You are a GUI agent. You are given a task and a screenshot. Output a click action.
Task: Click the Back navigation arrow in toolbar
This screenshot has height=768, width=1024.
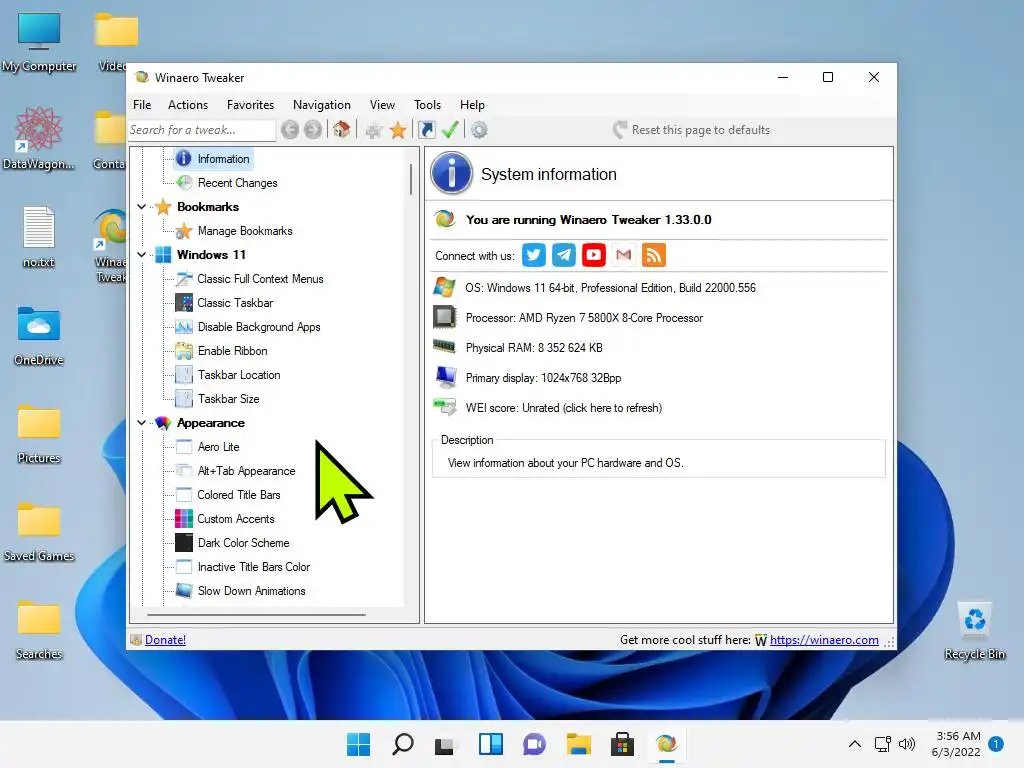coord(290,130)
